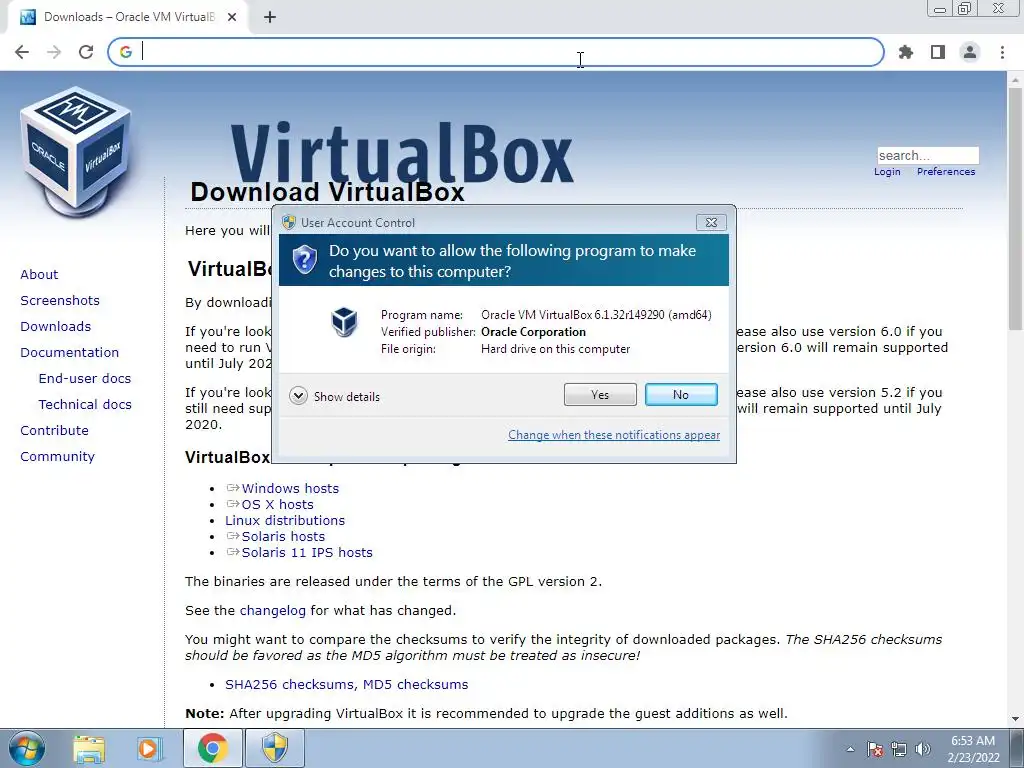Expand Show details in UAC dialog

tap(334, 396)
